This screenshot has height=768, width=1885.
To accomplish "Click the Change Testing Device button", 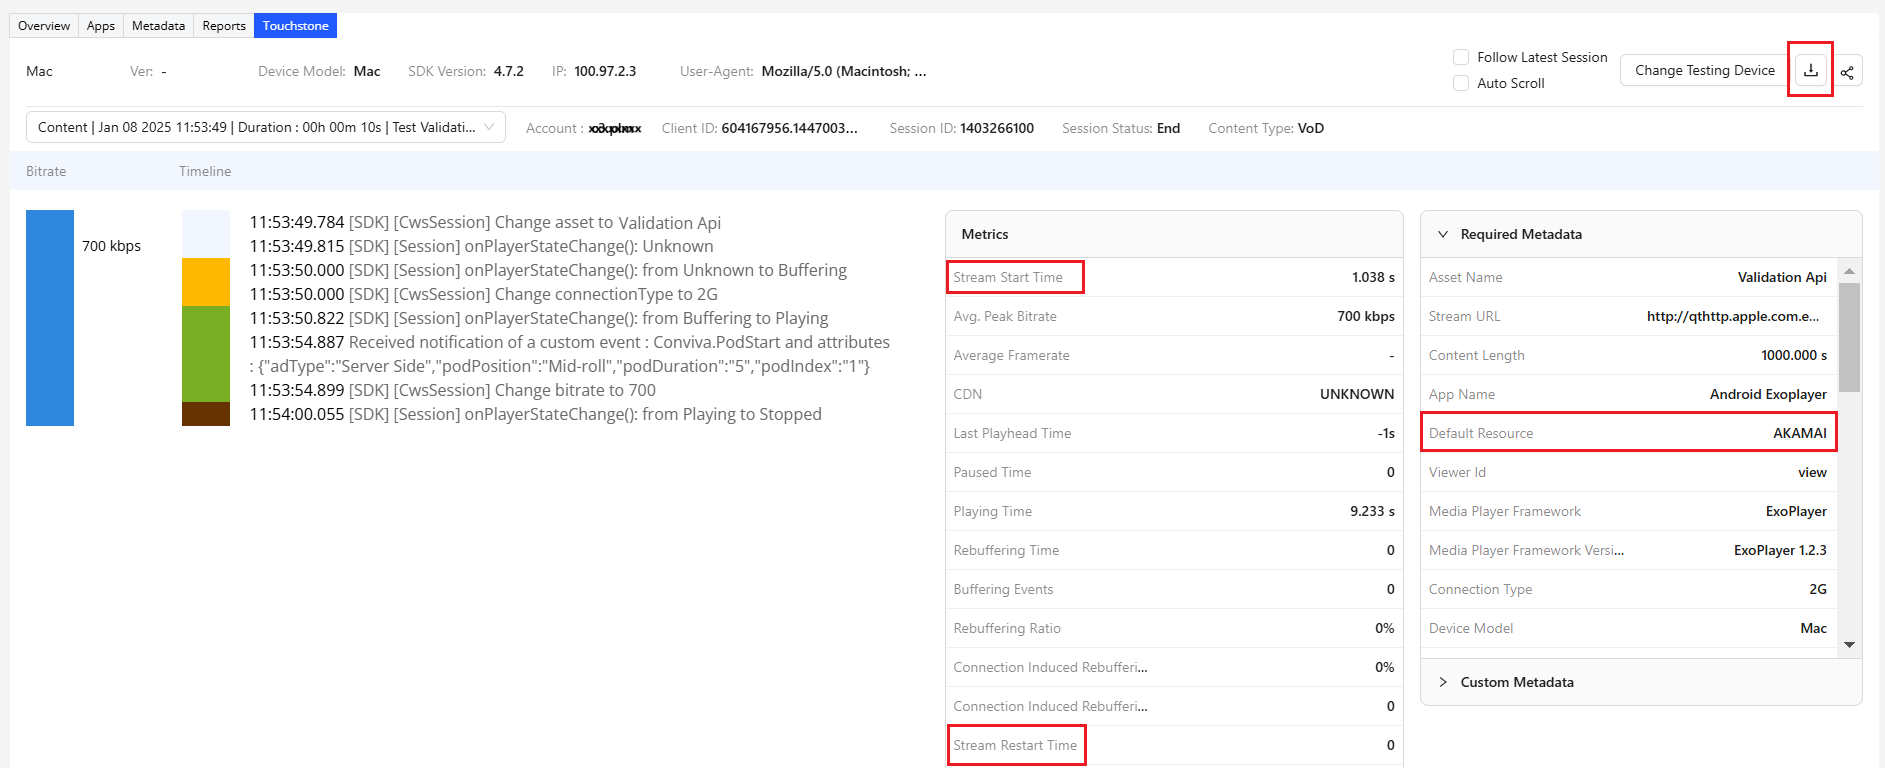I will click(1704, 70).
